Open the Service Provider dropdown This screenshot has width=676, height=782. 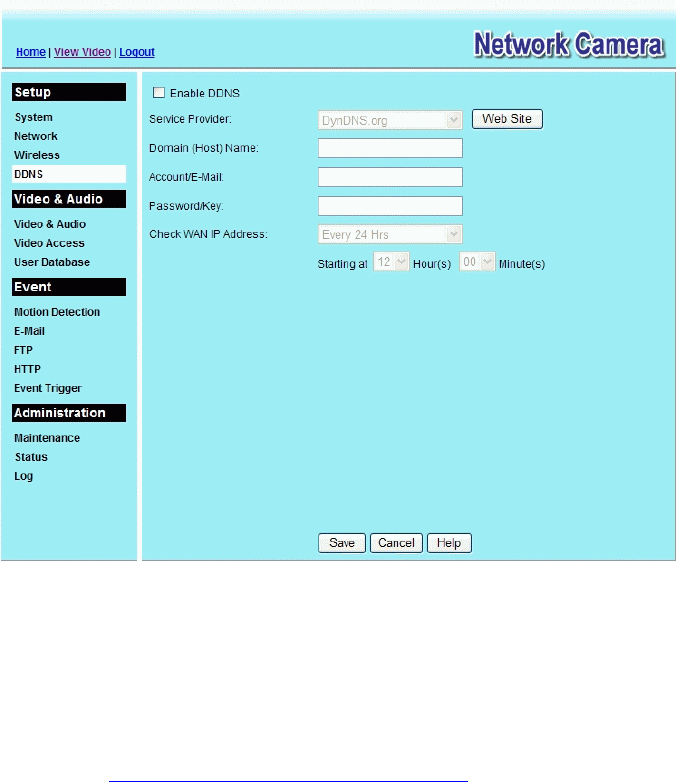tap(390, 120)
